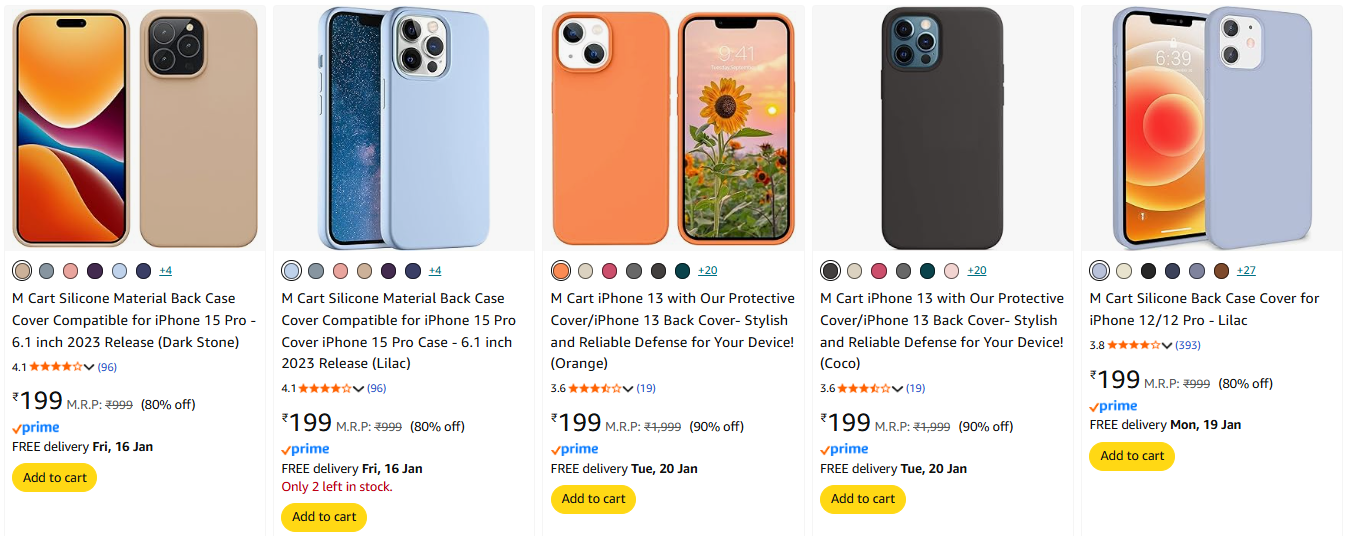Add the Orange iPhone 13 cover to cart
The height and width of the screenshot is (536, 1349).
tap(593, 499)
